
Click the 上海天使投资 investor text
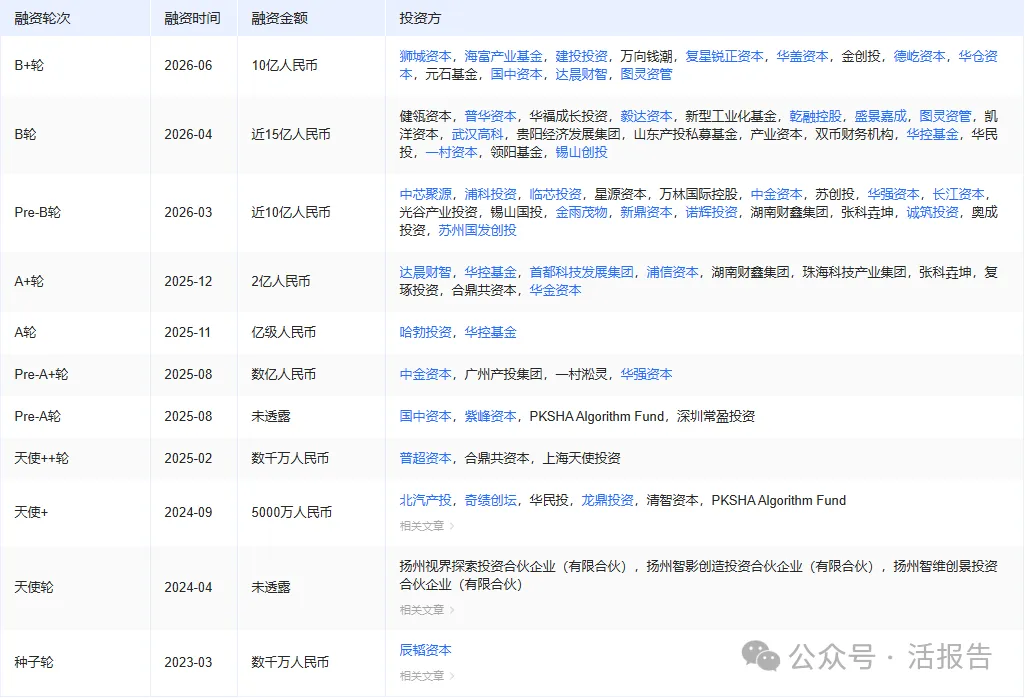581,458
